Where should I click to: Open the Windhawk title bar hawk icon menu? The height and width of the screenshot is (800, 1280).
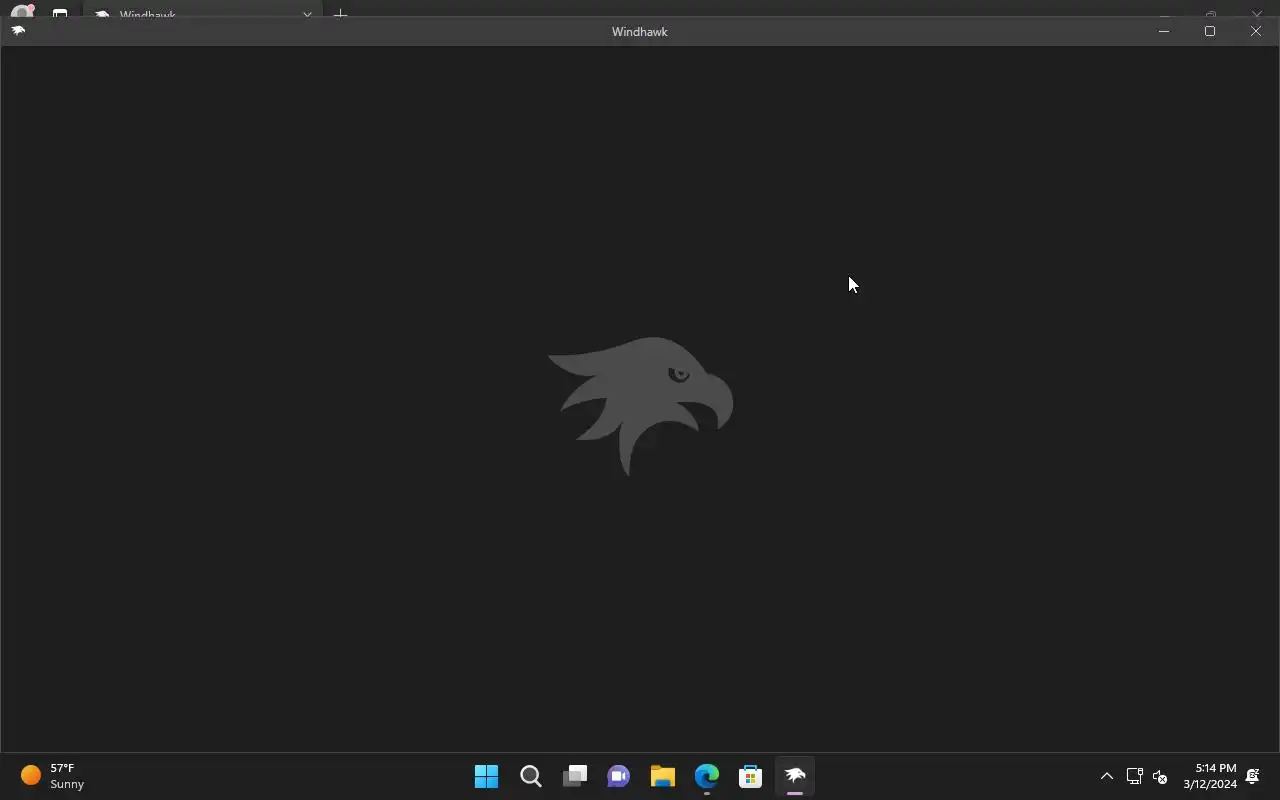click(x=18, y=31)
